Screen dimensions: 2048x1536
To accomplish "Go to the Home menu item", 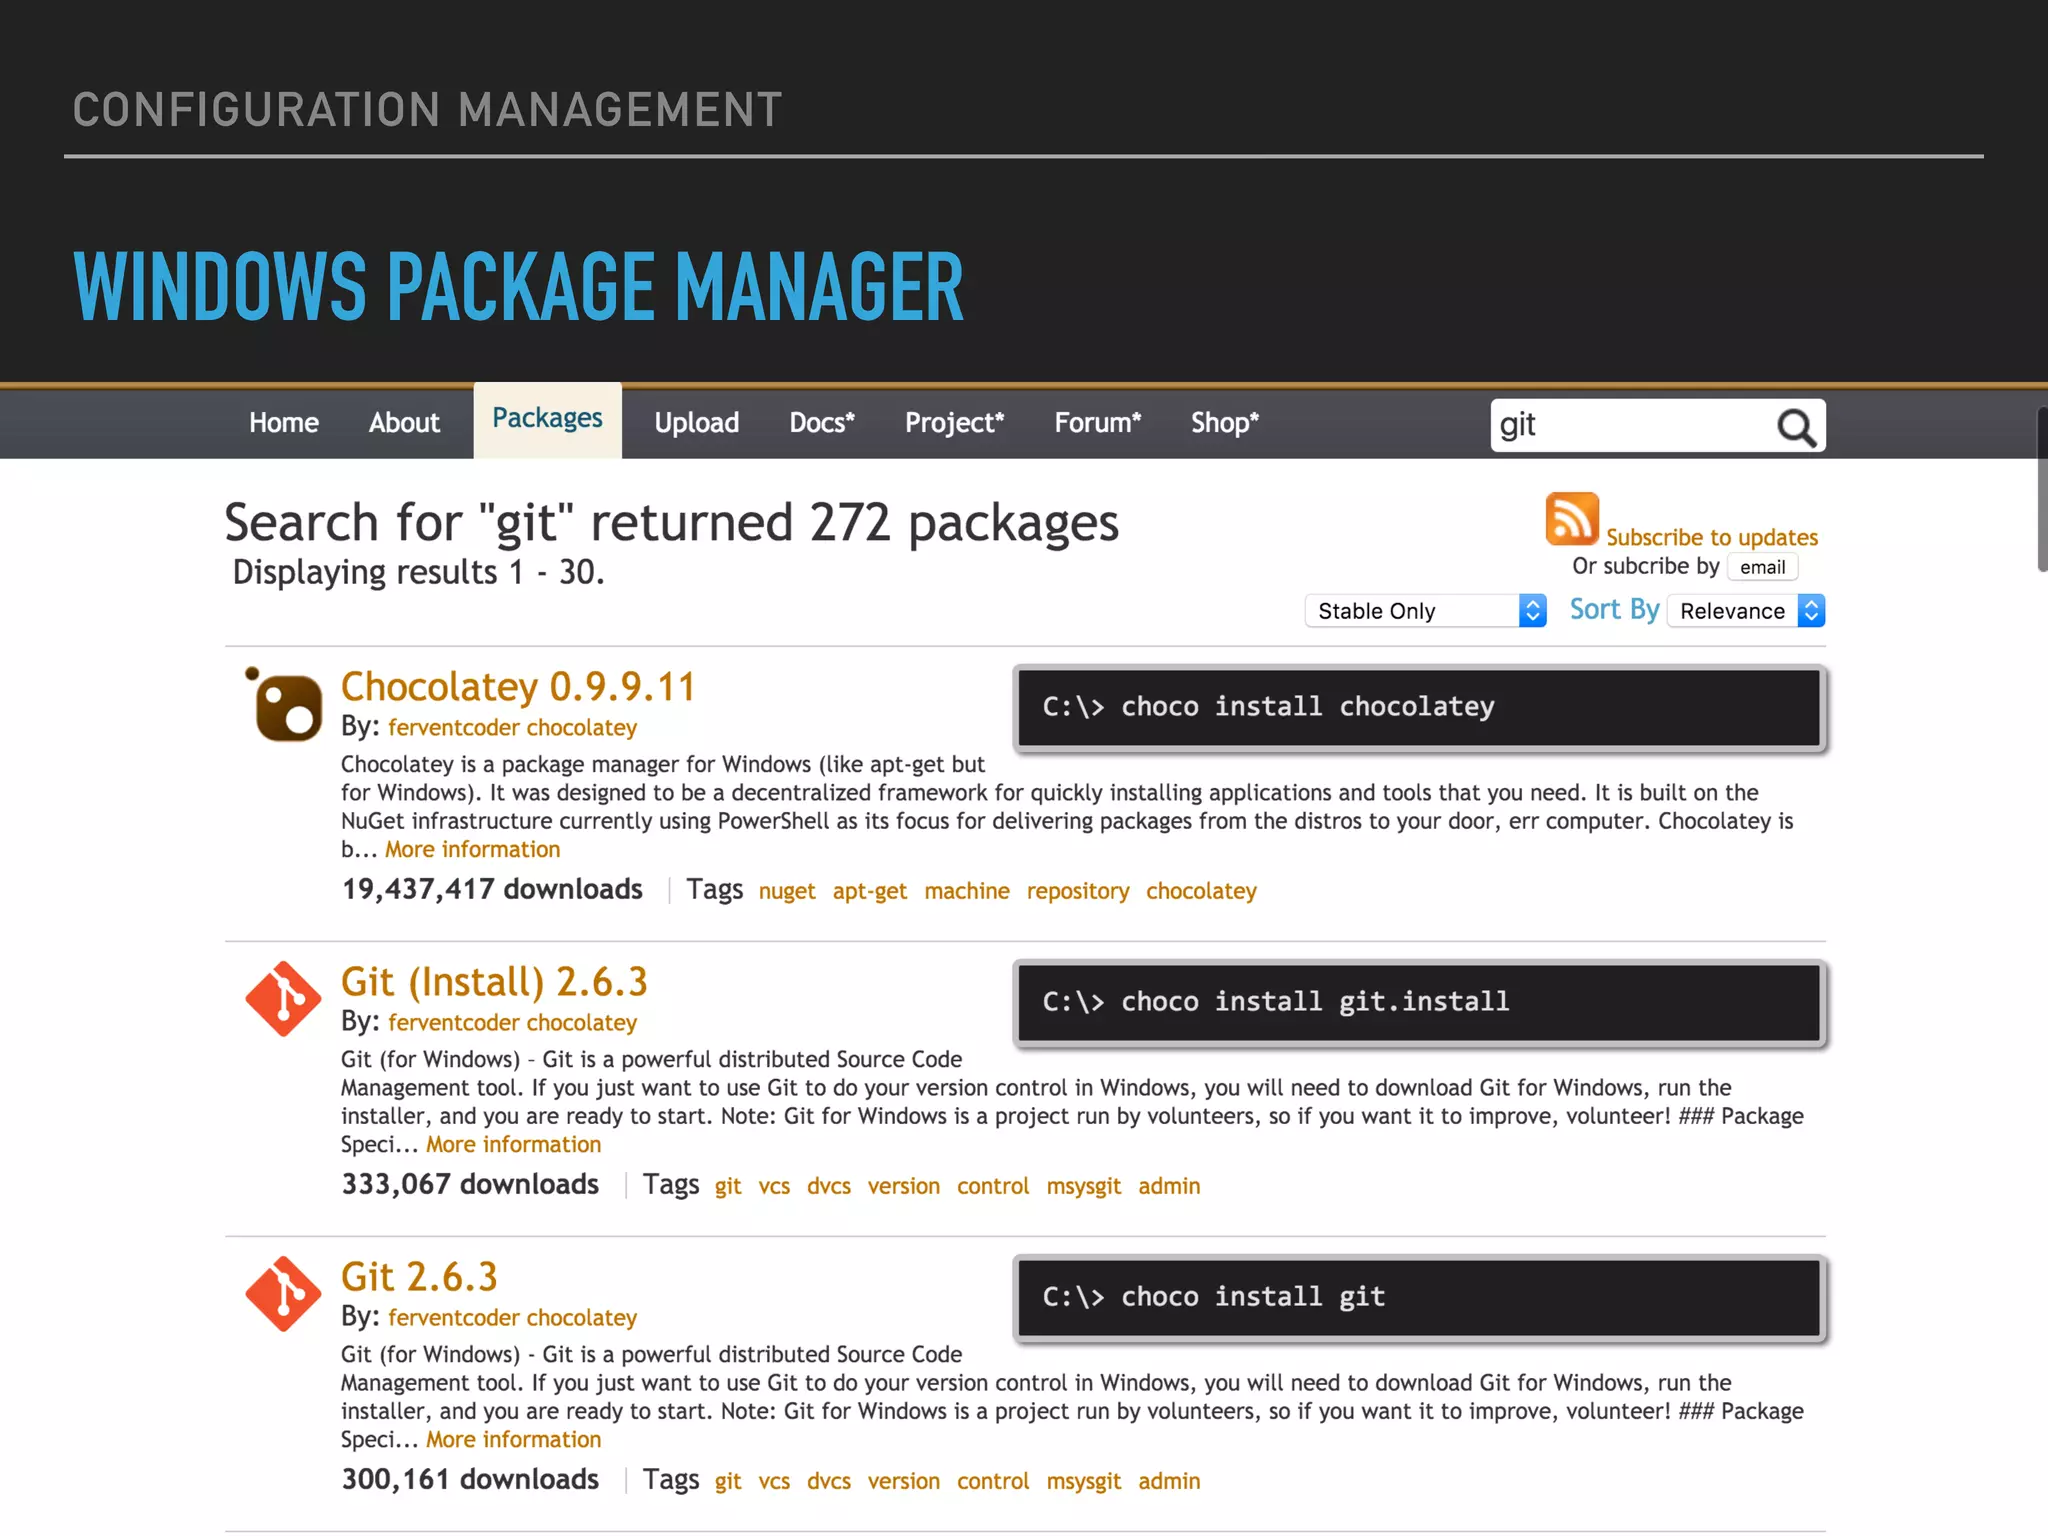I will coord(284,423).
